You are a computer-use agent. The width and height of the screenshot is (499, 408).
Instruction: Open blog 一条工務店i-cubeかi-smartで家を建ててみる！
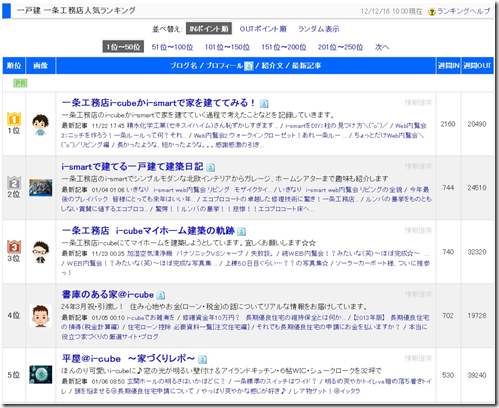pyautogui.click(x=158, y=103)
